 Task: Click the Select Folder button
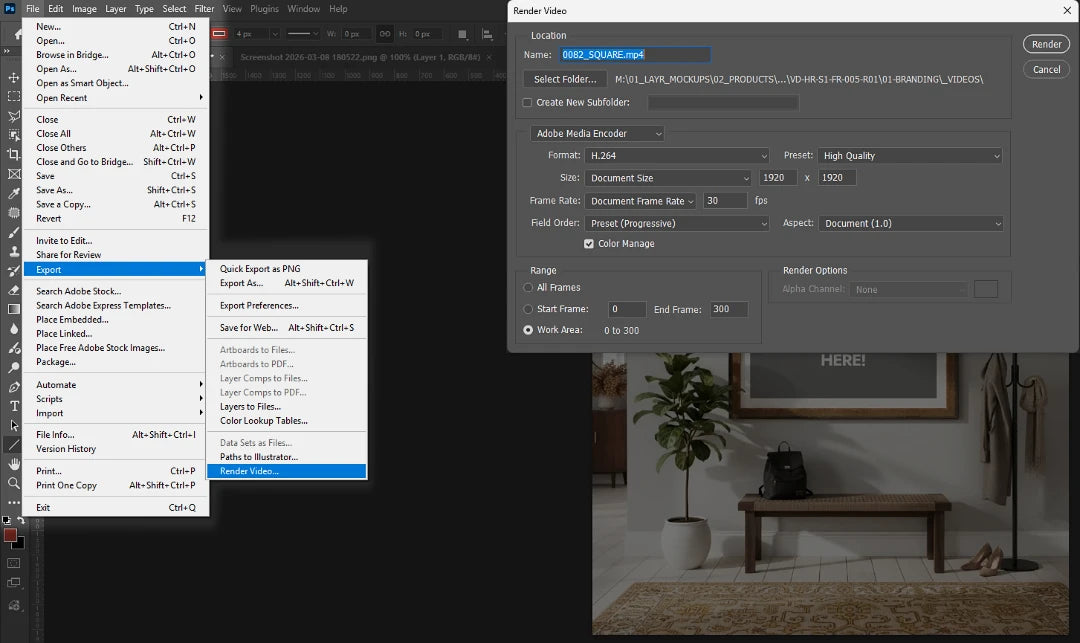pyautogui.click(x=565, y=79)
